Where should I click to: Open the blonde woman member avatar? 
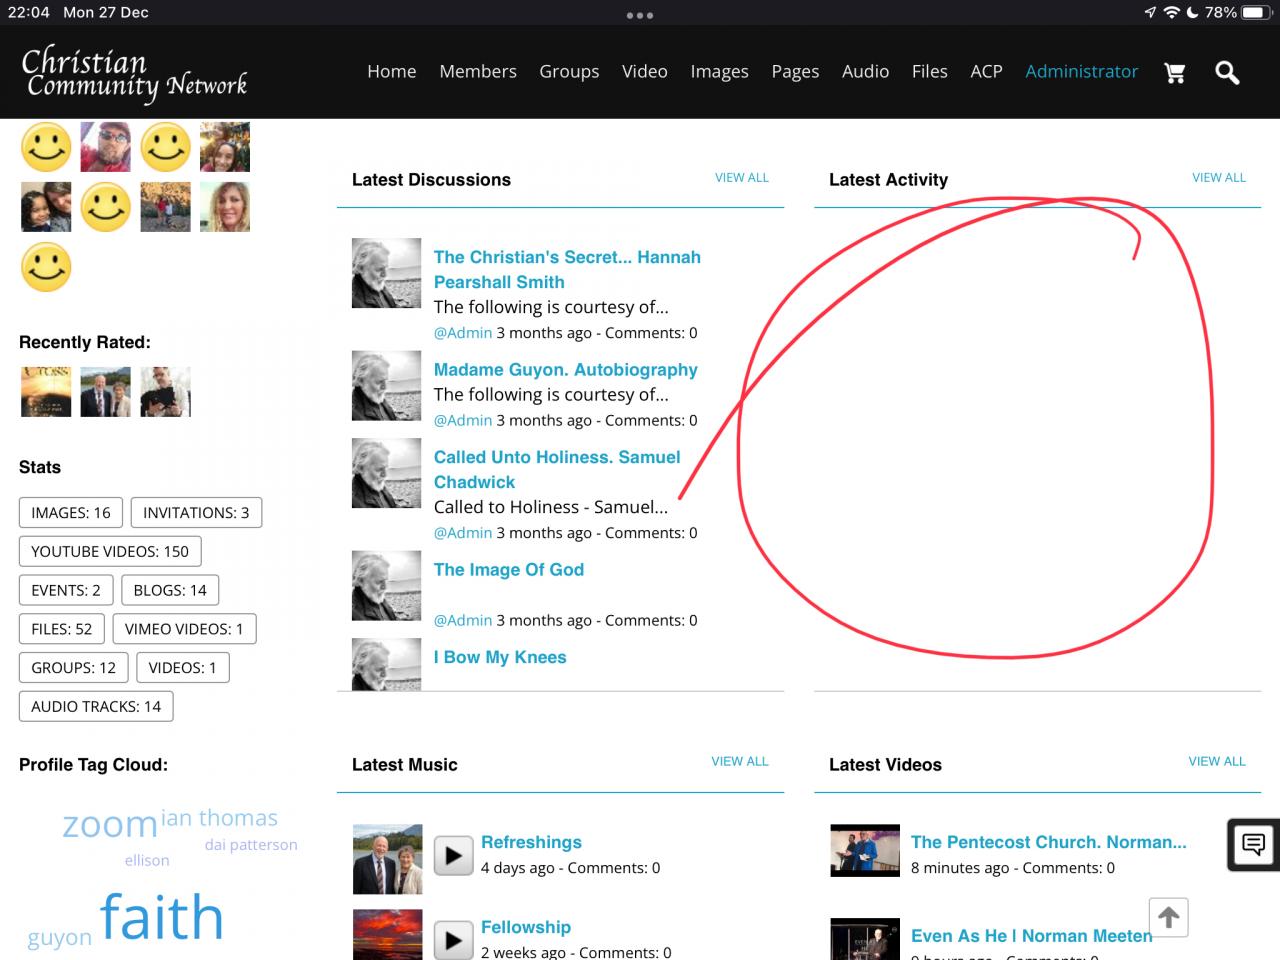(x=225, y=207)
